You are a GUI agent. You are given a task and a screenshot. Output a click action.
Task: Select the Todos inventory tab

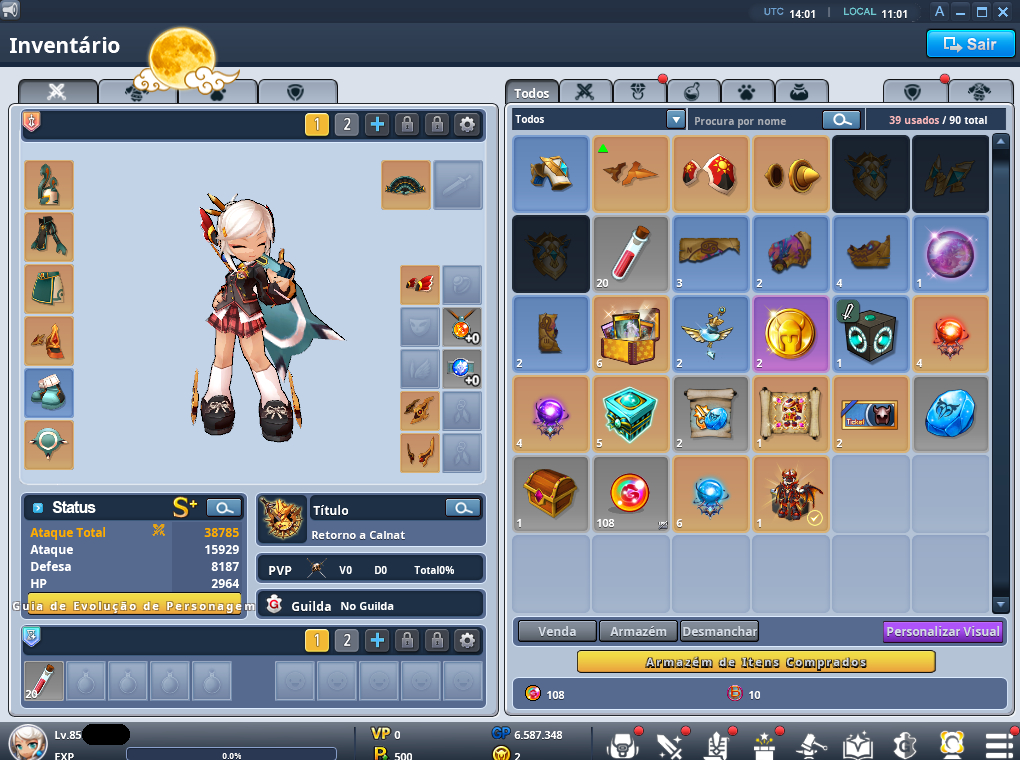tap(531, 92)
